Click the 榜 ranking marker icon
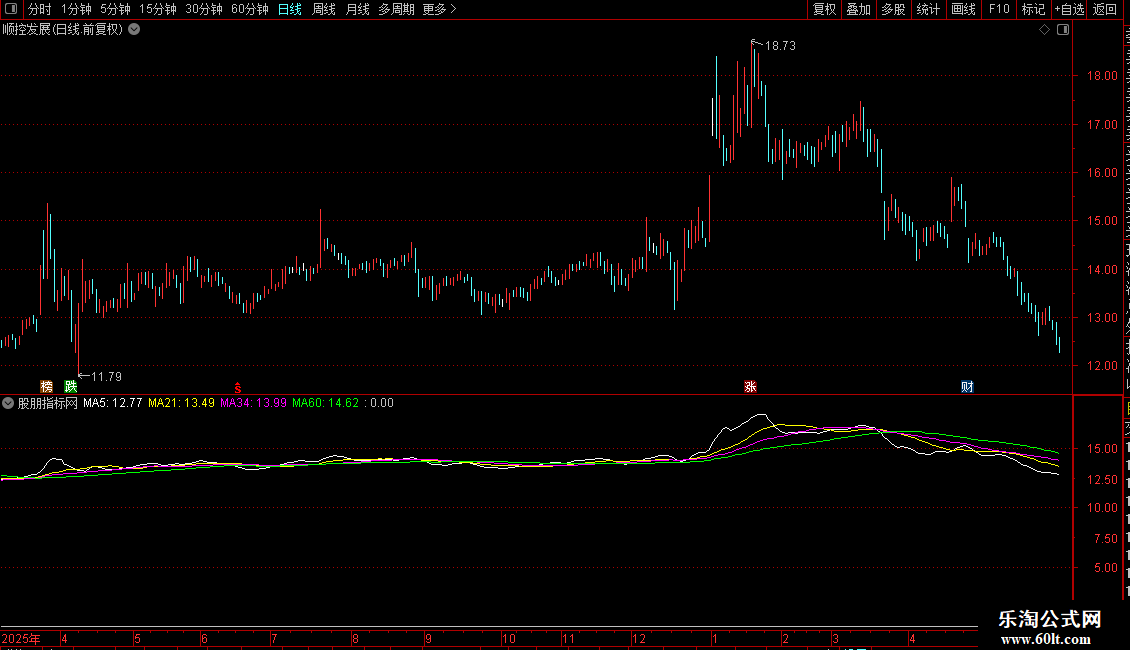This screenshot has height=650, width=1130. pos(47,387)
